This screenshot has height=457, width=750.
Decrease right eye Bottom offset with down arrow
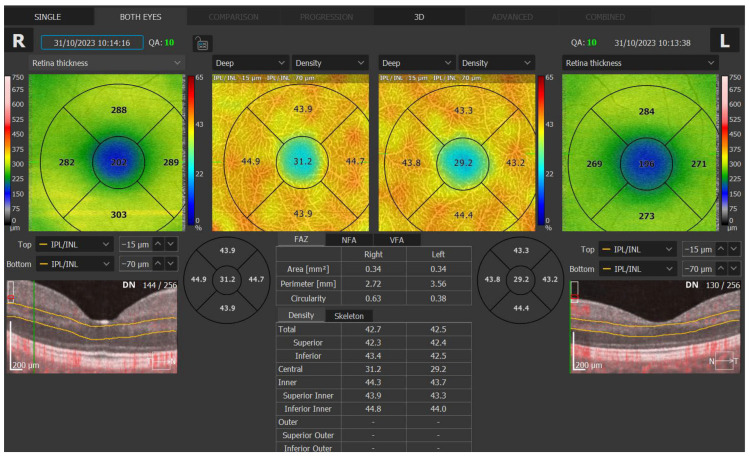coord(170,264)
